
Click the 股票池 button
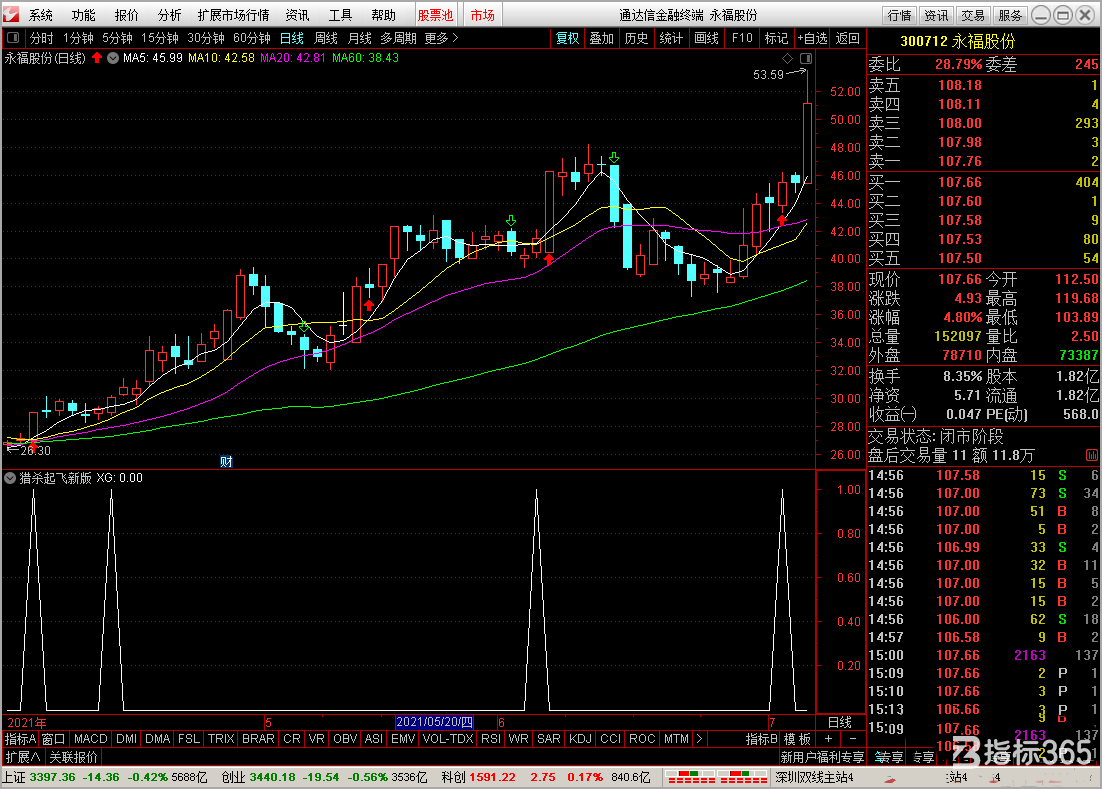436,15
